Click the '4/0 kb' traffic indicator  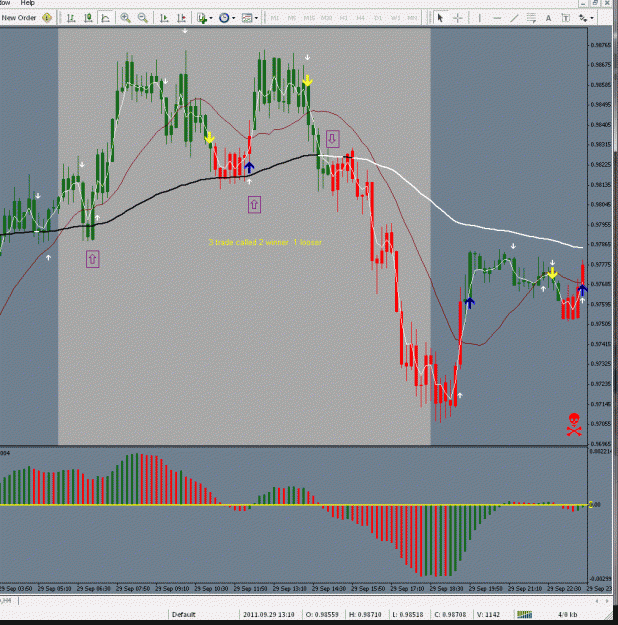tap(567, 614)
